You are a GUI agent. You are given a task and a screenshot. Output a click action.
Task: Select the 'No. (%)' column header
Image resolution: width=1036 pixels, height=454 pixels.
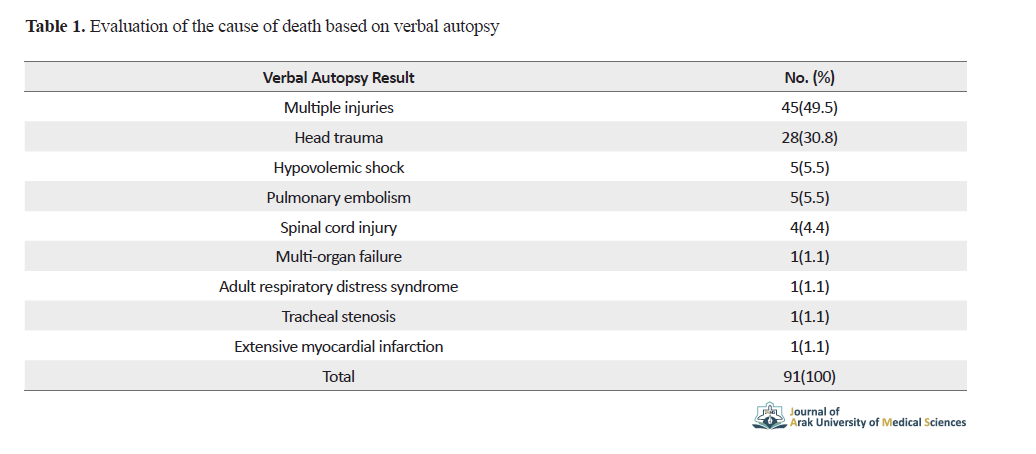click(809, 77)
